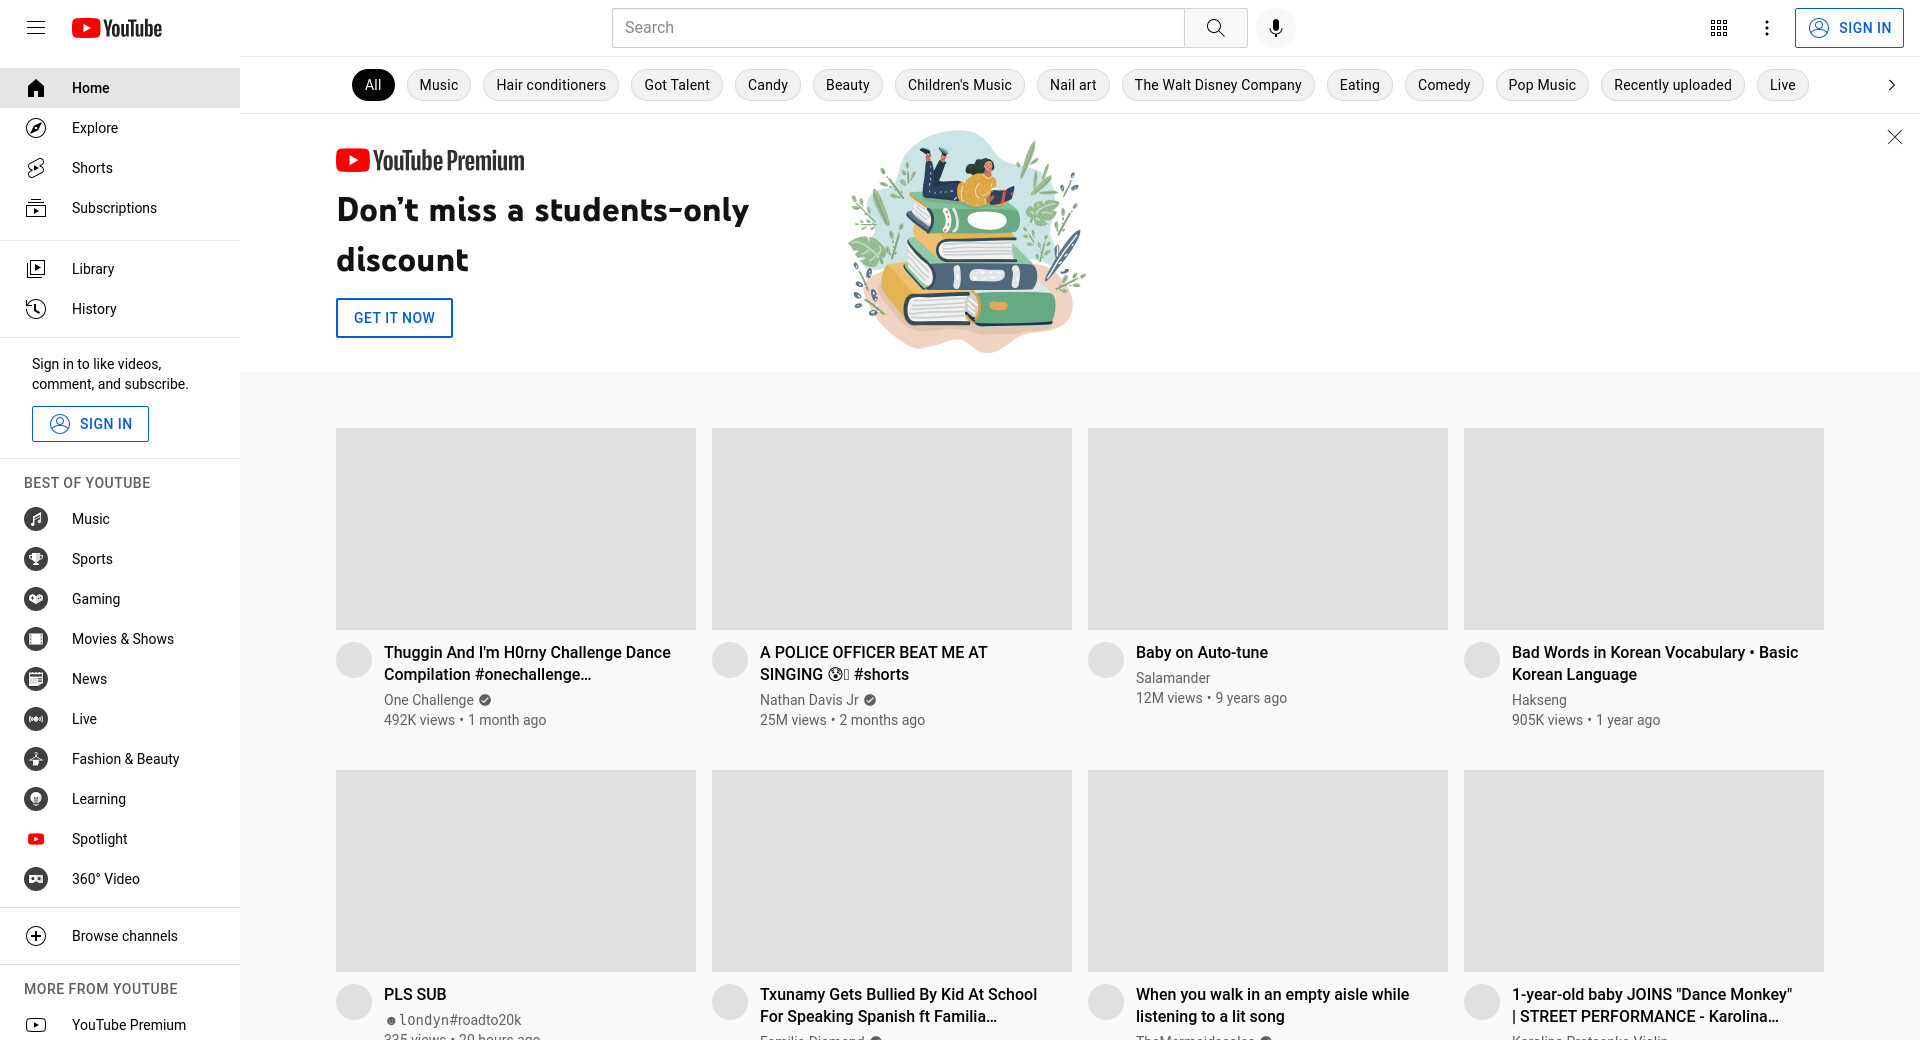The image size is (1920, 1040).
Task: Open Hakseng channel link
Action: [x=1539, y=700]
